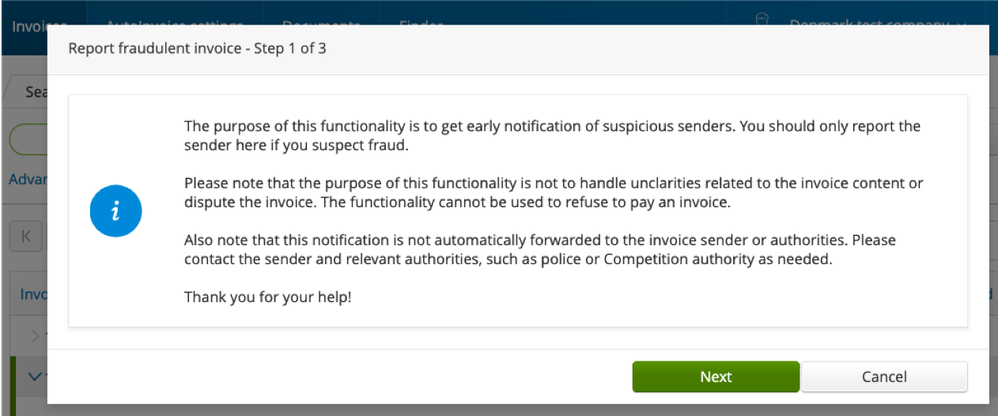The height and width of the screenshot is (416, 998).
Task: Click the dialog title 'Report fraudulent invoice'
Action: pyautogui.click(x=197, y=49)
